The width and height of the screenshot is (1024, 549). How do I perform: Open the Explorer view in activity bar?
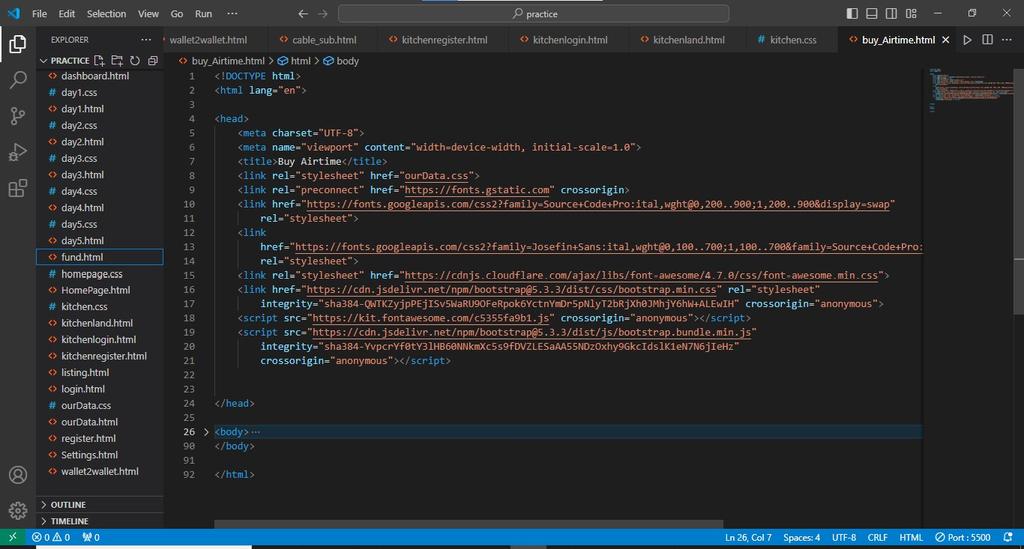(18, 44)
